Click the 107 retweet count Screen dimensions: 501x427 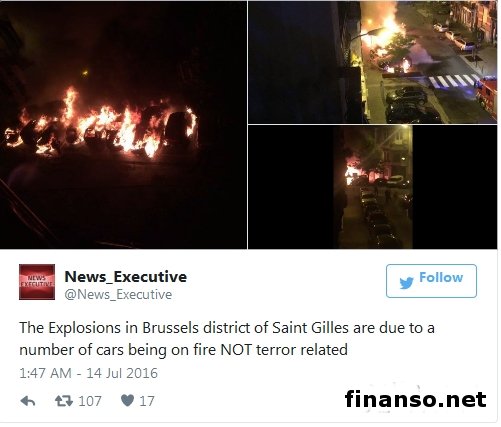(90, 401)
